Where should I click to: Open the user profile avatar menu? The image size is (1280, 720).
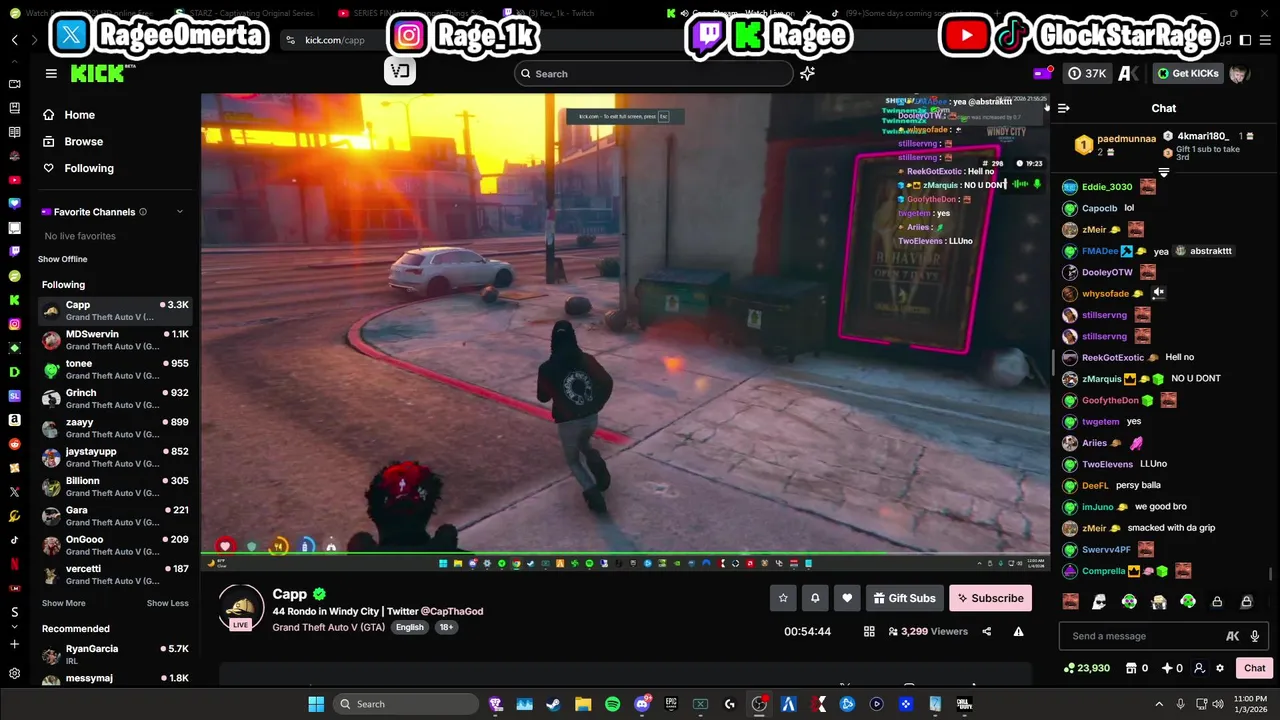[1239, 73]
